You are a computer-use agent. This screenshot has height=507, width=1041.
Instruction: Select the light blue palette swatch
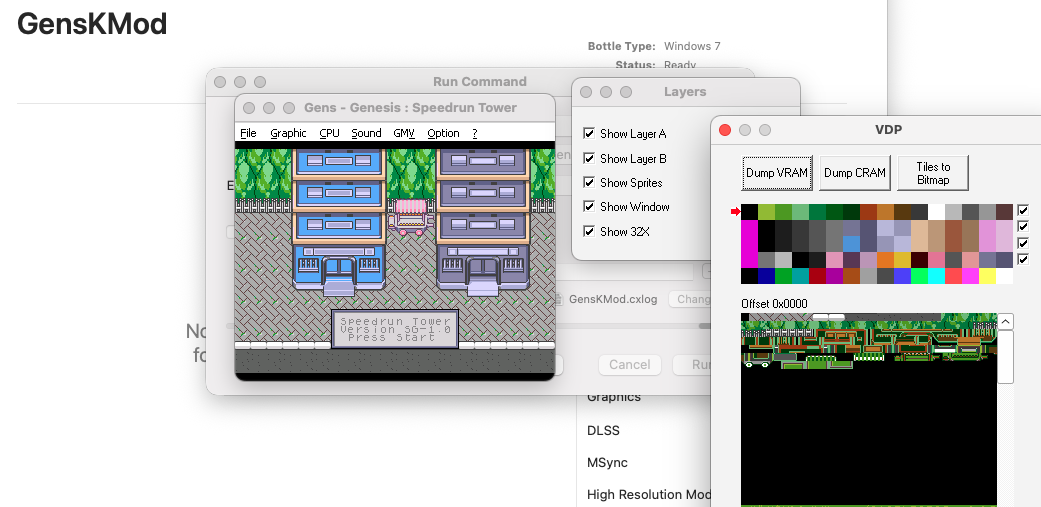[851, 244]
